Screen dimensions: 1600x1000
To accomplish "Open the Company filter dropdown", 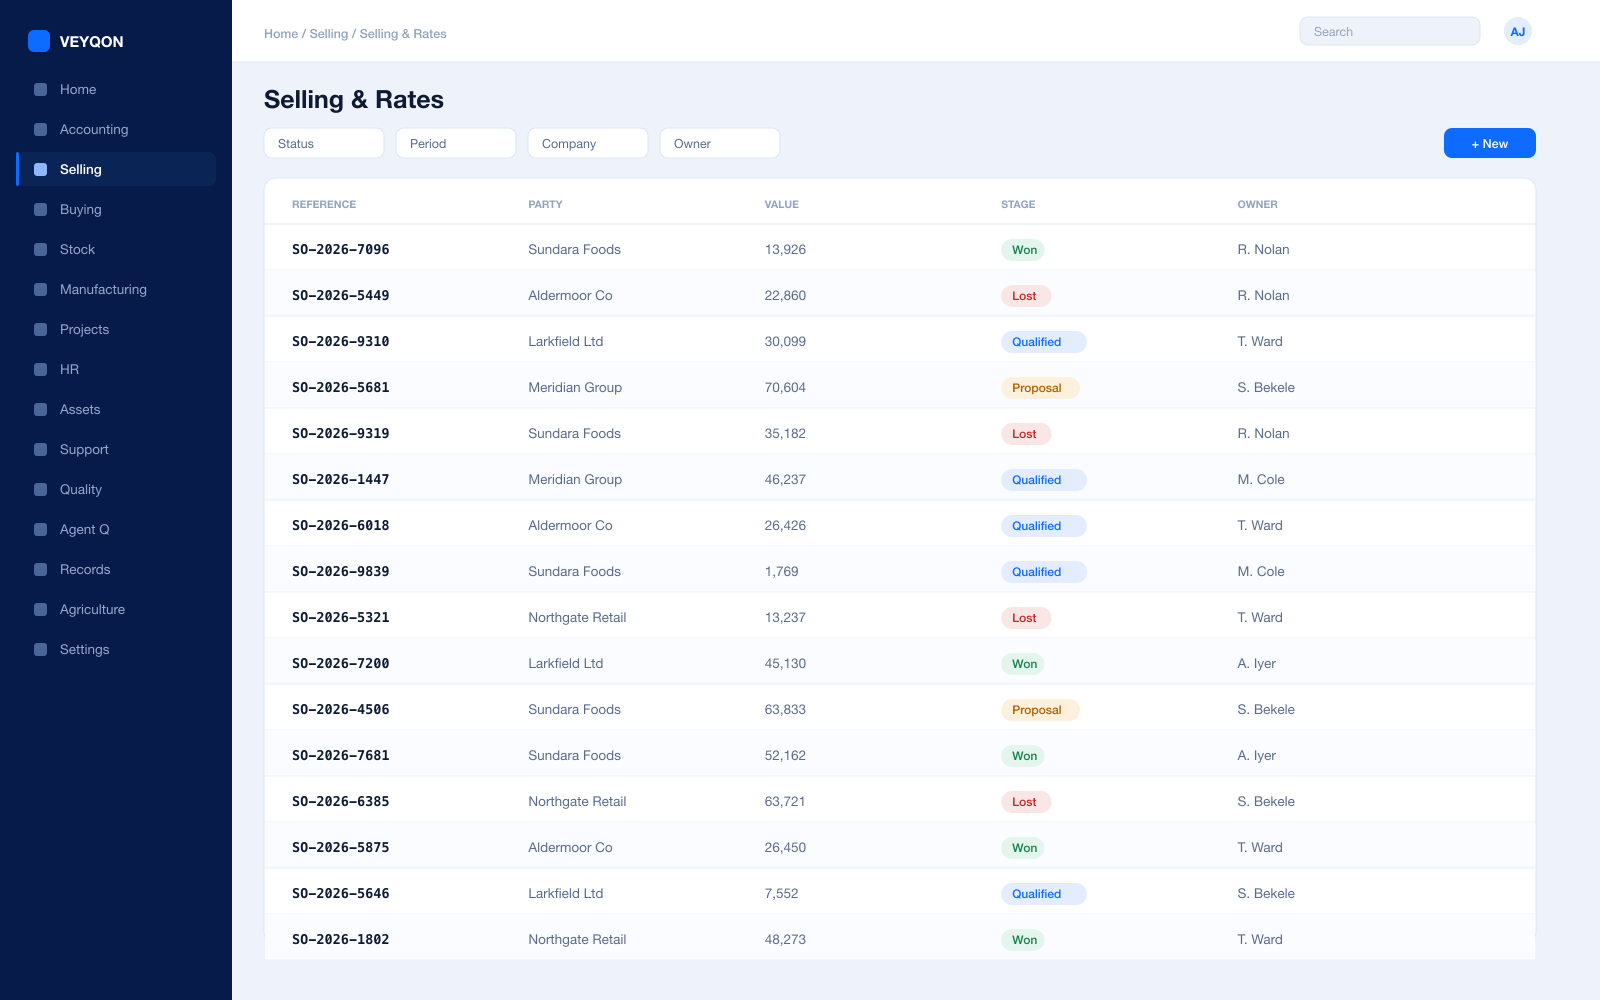I will (588, 143).
